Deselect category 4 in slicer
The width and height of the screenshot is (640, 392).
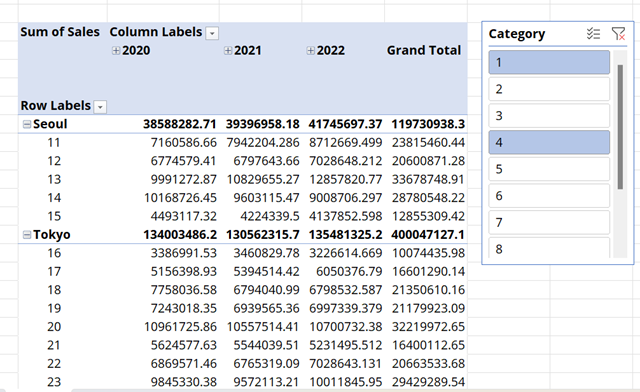549,143
